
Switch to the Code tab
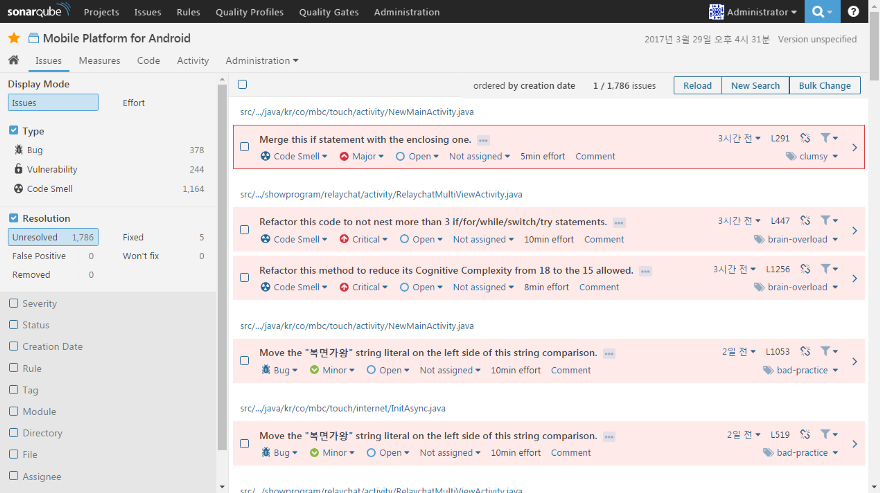149,60
